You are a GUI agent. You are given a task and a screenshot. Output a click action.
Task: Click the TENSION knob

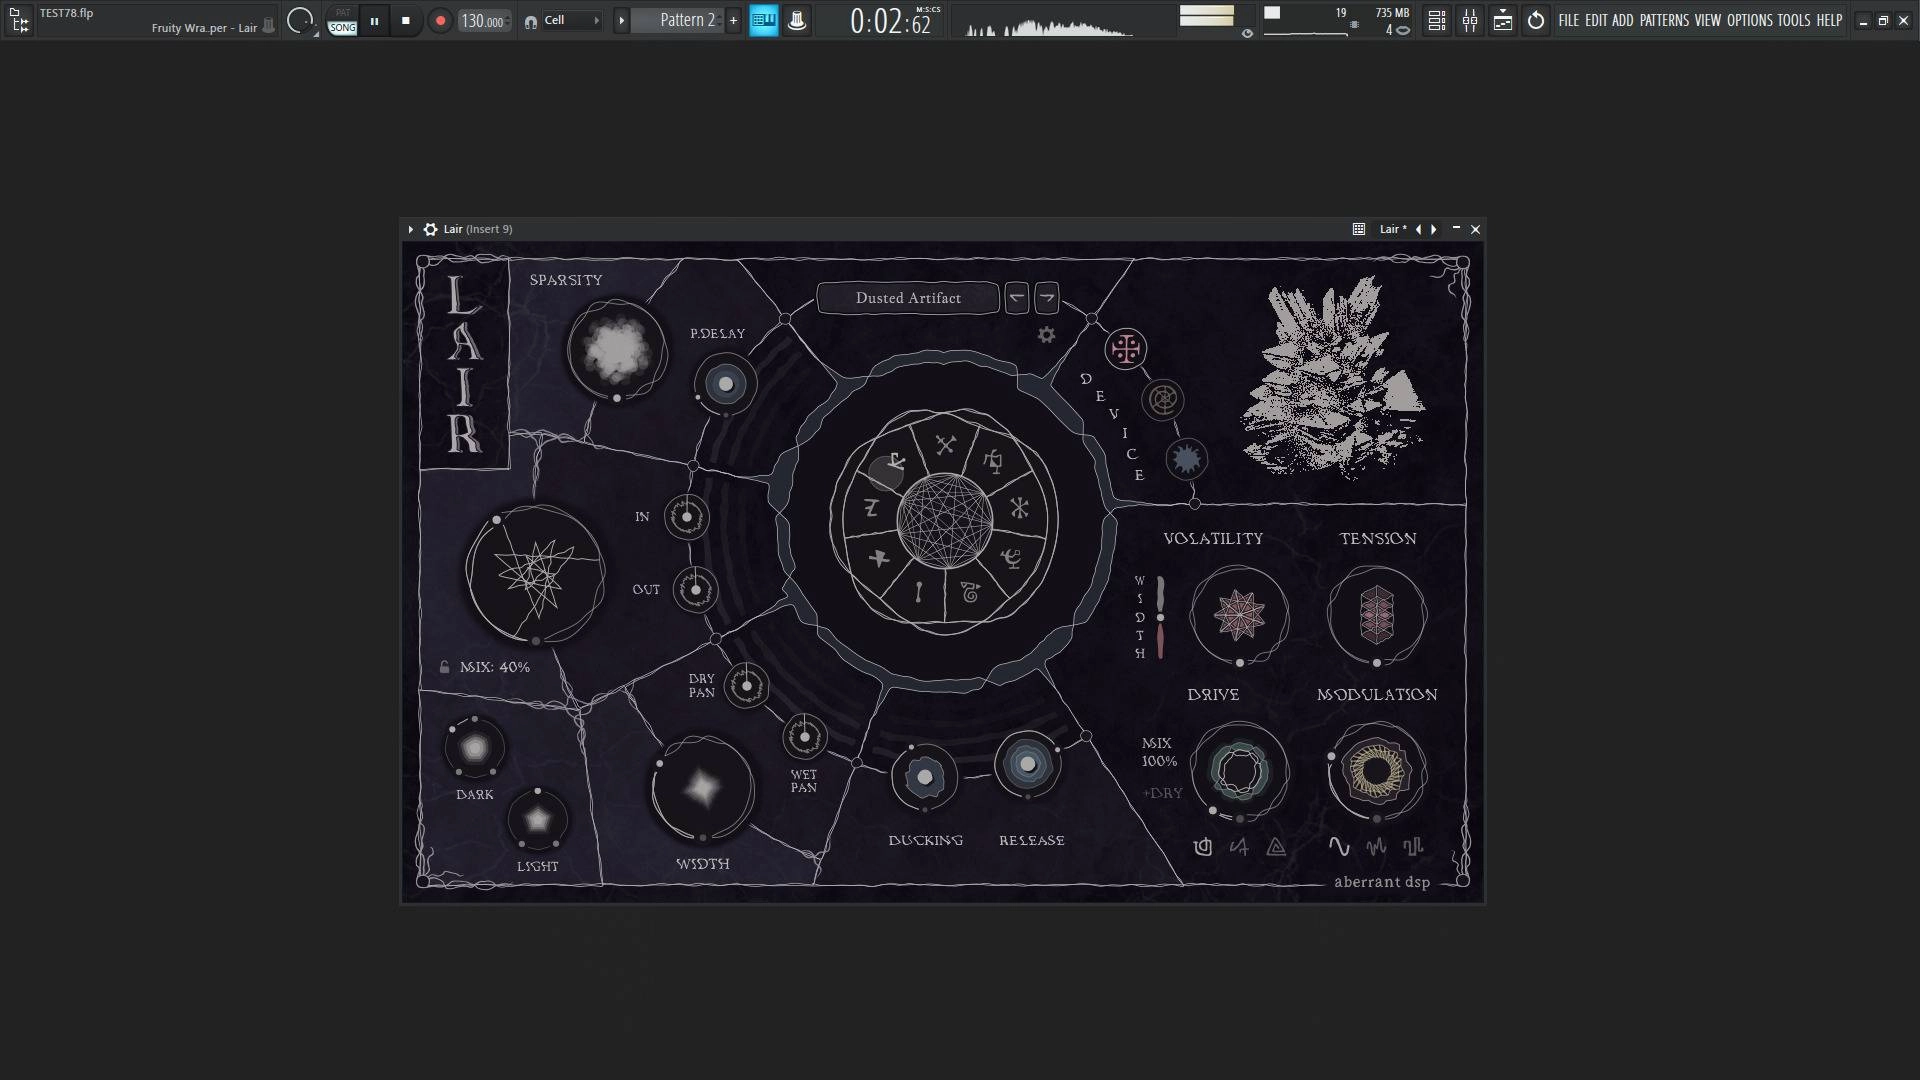coord(1377,615)
